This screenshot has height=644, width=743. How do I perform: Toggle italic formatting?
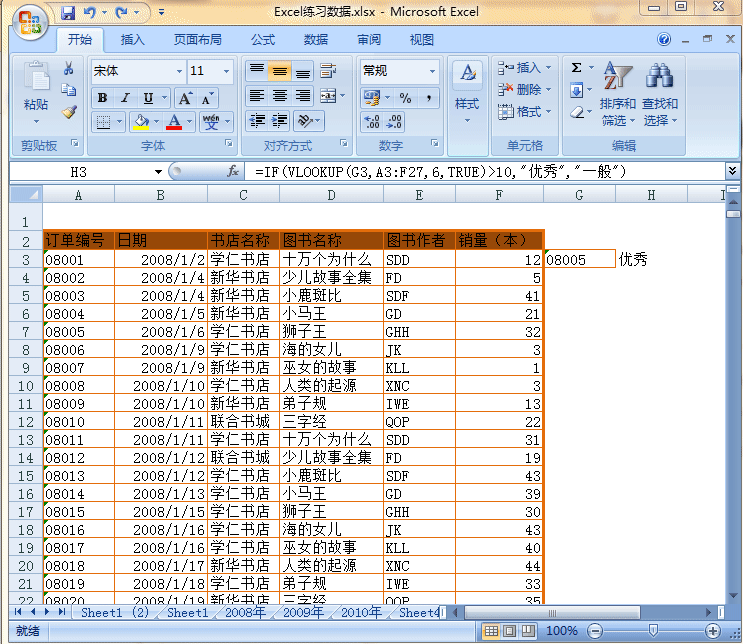tap(125, 98)
